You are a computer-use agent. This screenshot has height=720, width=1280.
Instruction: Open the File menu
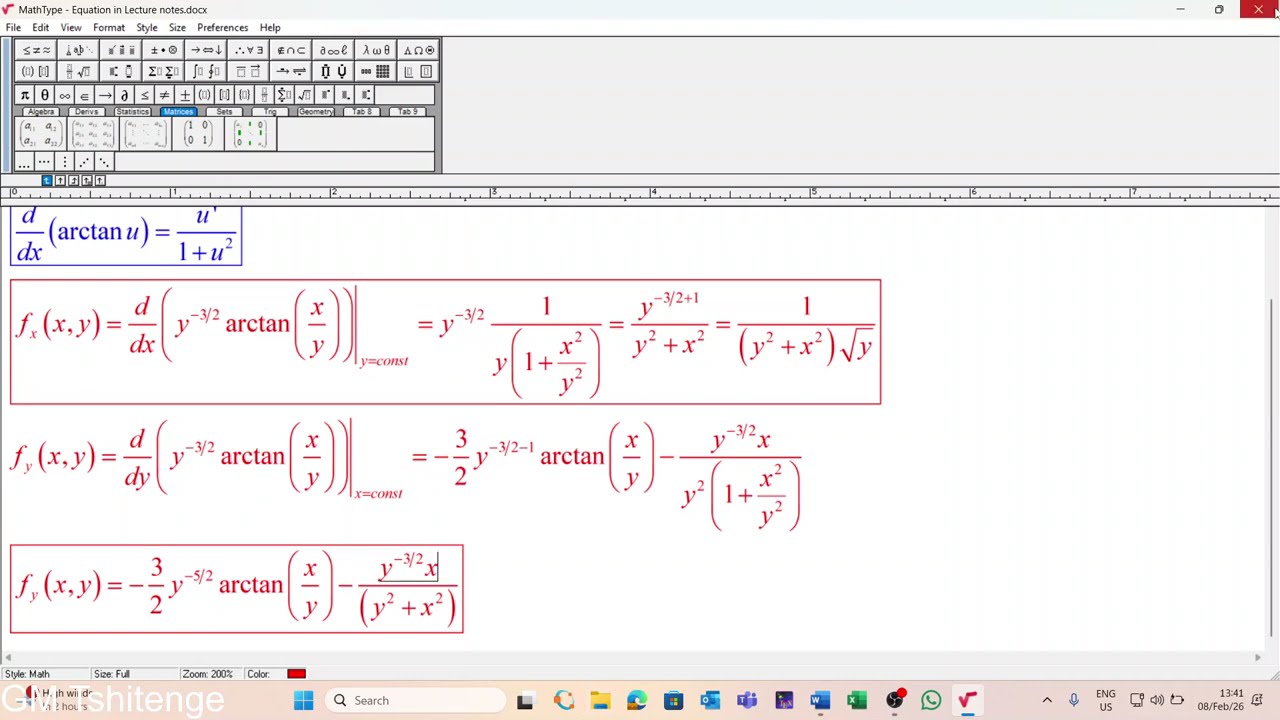point(13,28)
